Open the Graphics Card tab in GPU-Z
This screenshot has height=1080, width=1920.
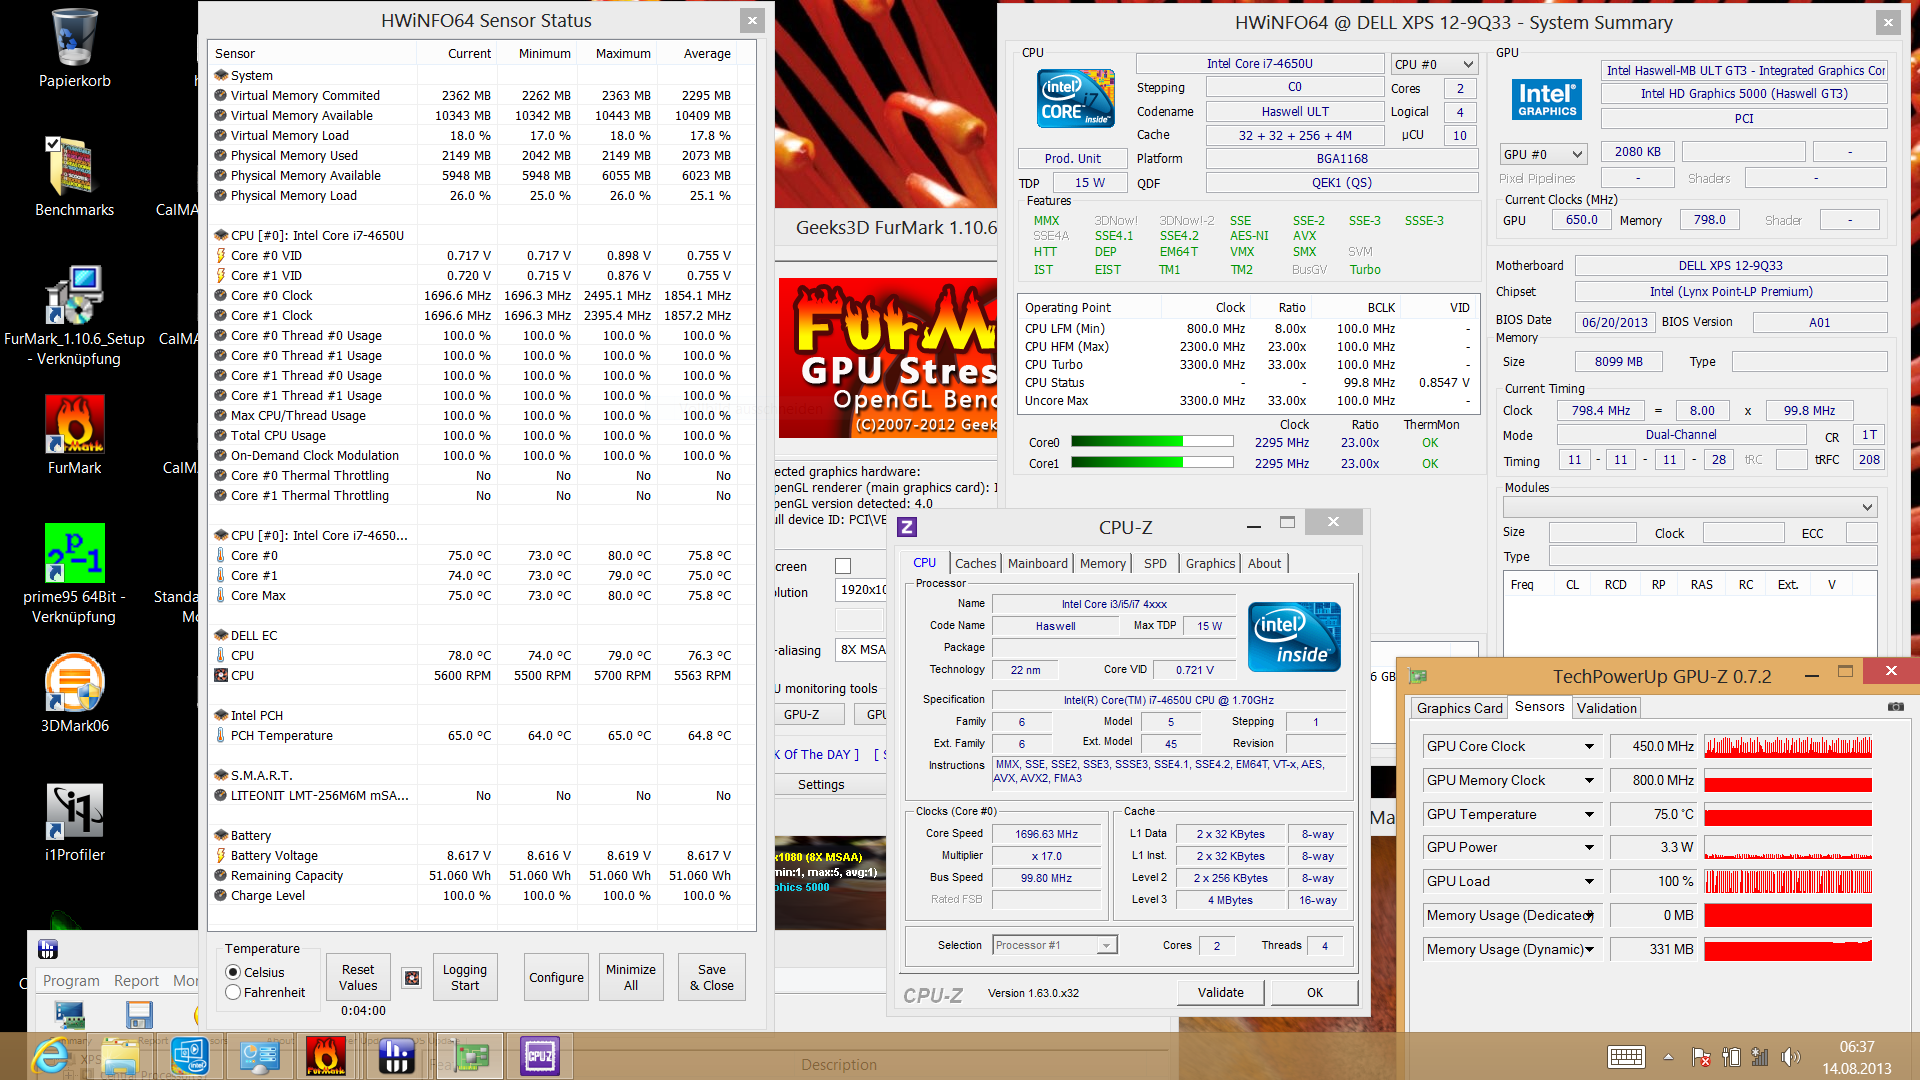(x=1459, y=708)
